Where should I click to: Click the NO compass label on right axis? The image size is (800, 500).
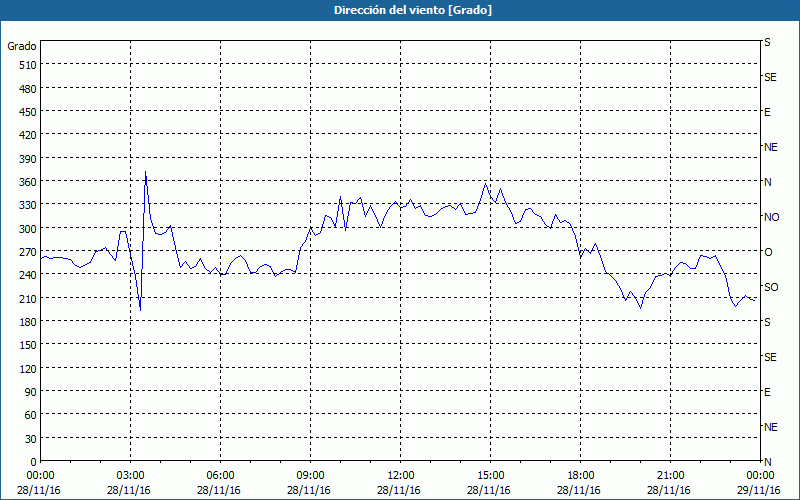[771, 217]
